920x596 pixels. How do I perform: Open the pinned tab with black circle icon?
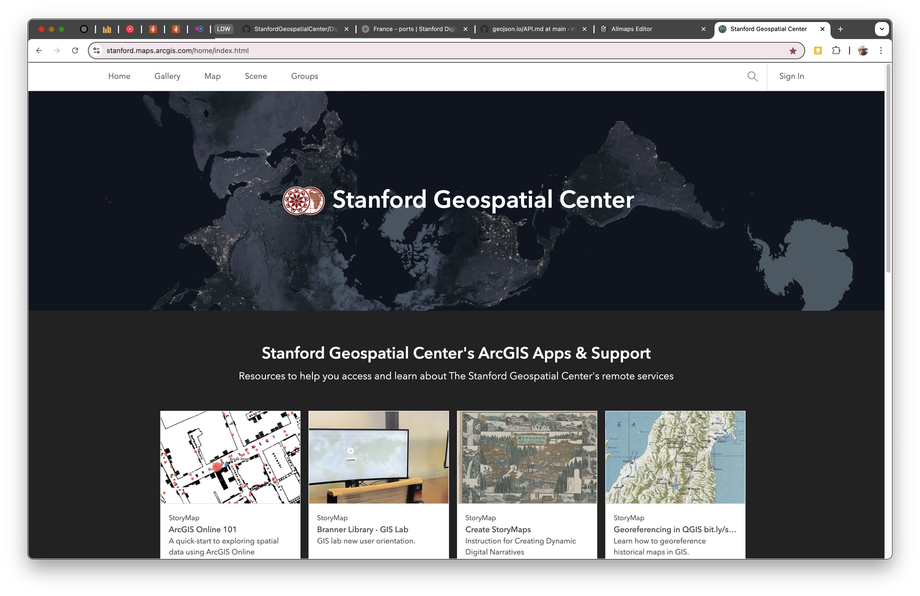click(84, 29)
